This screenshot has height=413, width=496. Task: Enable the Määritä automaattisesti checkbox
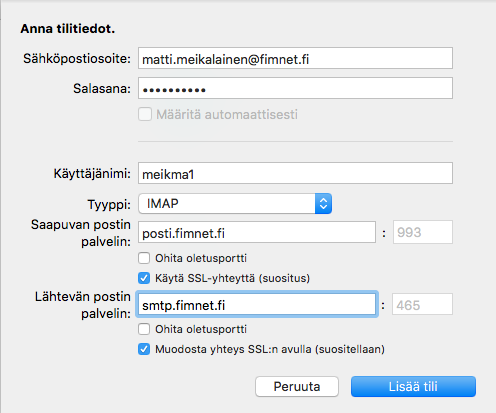[145, 114]
